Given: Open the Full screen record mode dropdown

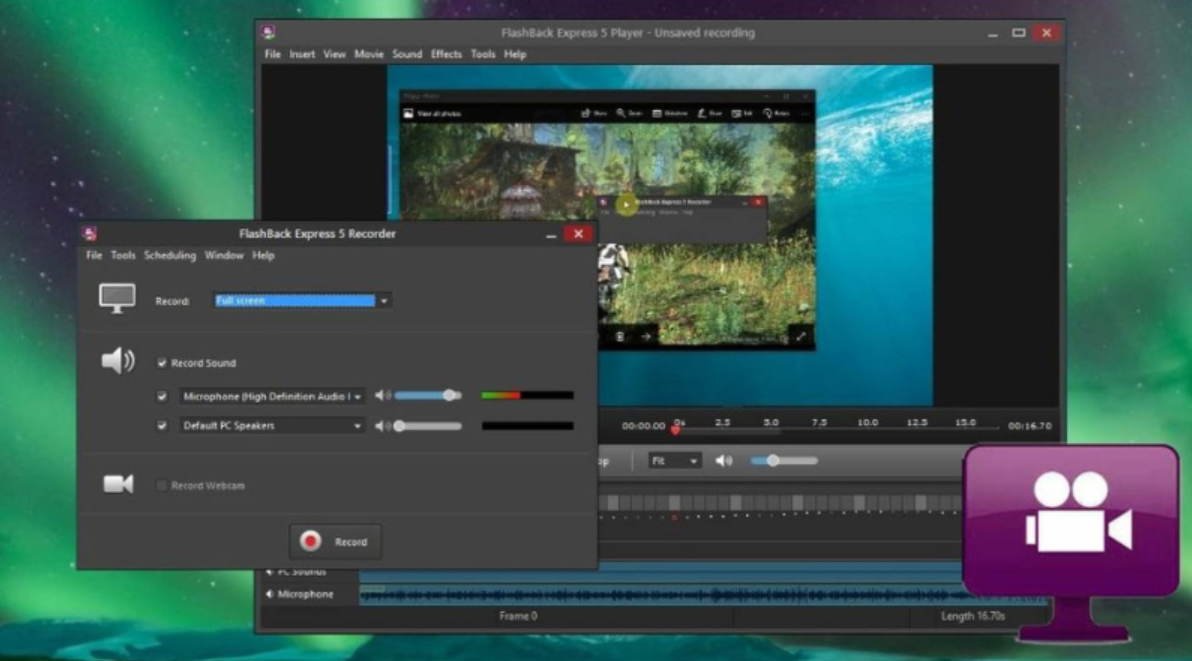Looking at the screenshot, I should click(x=303, y=301).
